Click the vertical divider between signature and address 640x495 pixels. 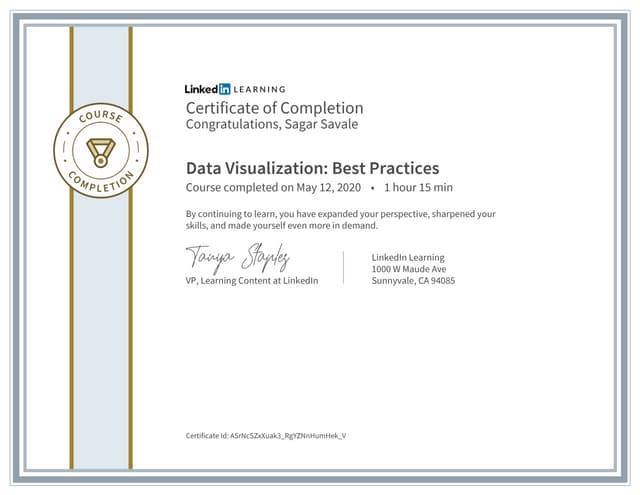(344, 267)
